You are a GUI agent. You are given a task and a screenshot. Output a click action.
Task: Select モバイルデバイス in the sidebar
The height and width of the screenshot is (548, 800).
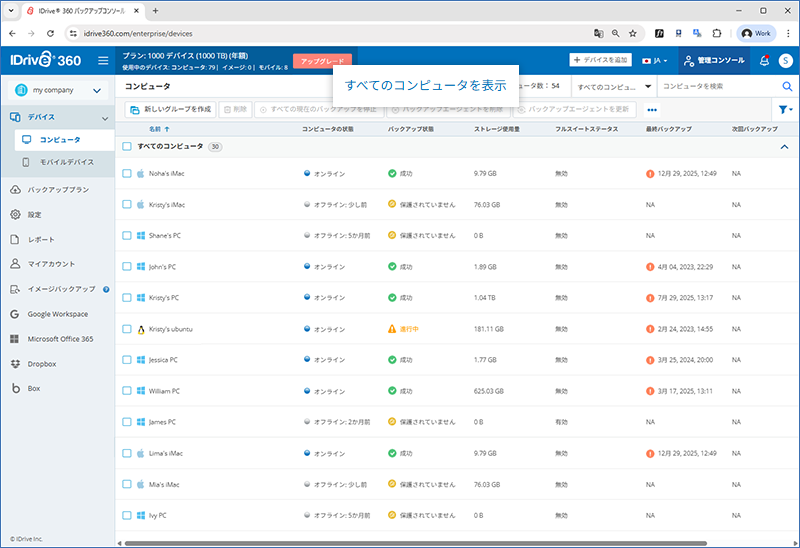point(66,162)
